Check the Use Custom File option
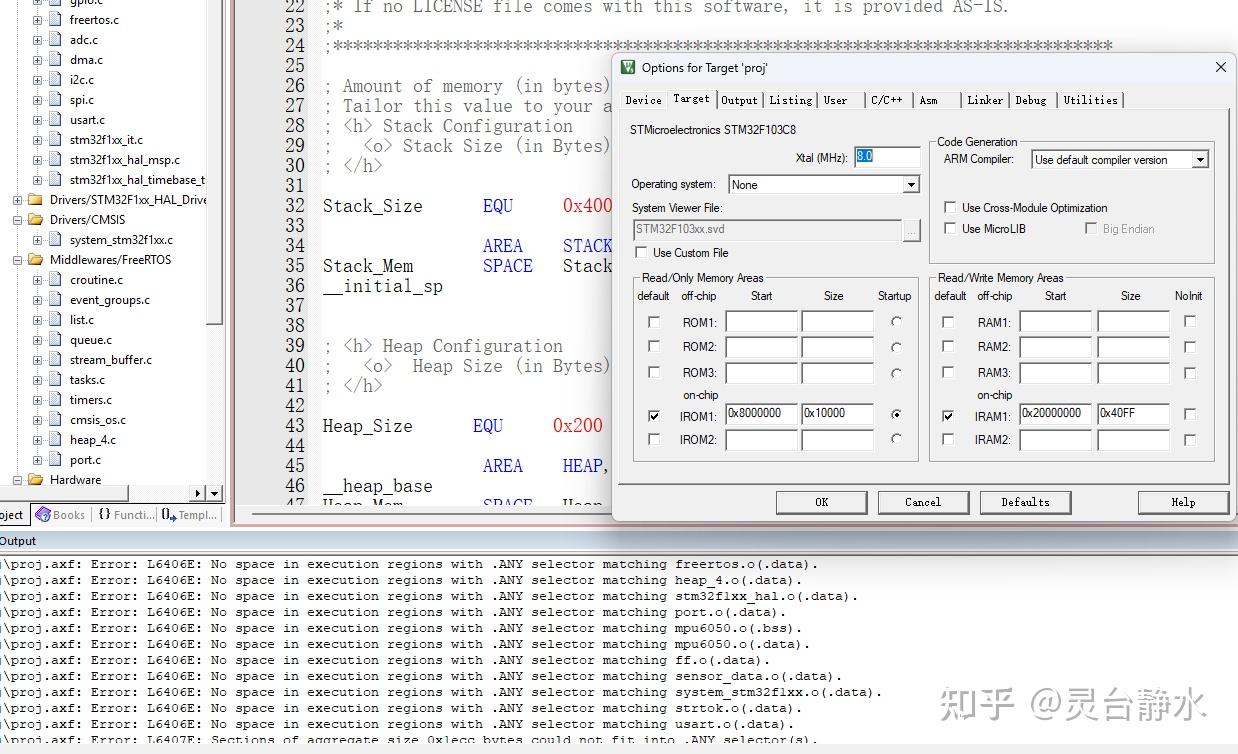 640,253
